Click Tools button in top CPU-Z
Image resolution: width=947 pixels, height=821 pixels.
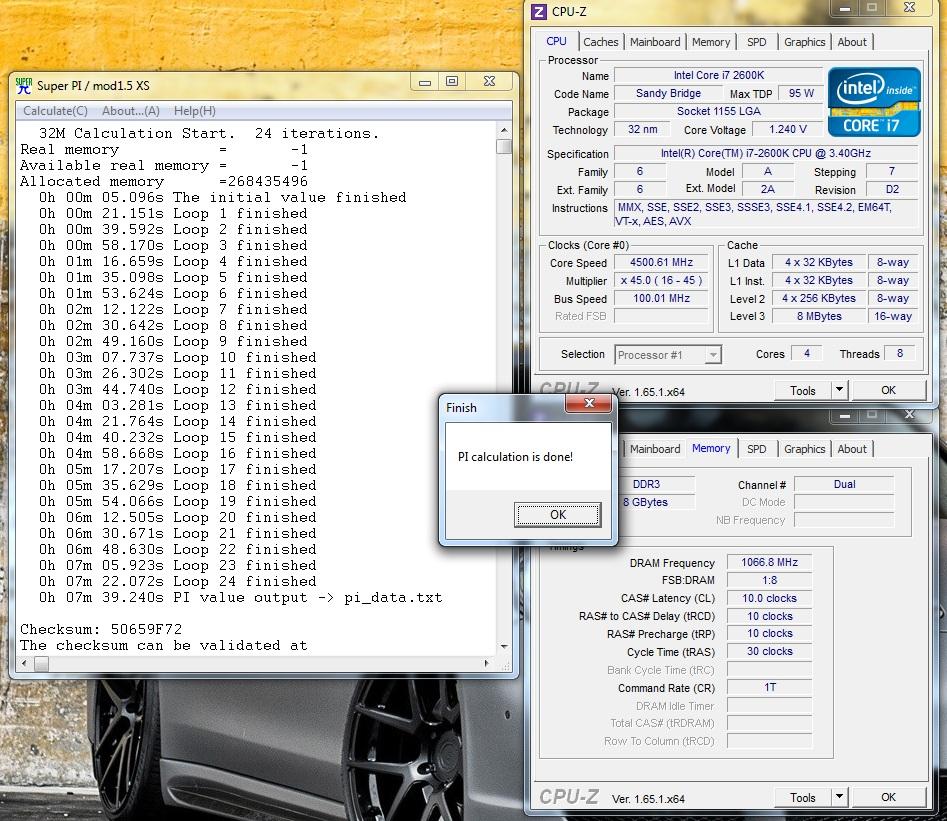[x=803, y=390]
